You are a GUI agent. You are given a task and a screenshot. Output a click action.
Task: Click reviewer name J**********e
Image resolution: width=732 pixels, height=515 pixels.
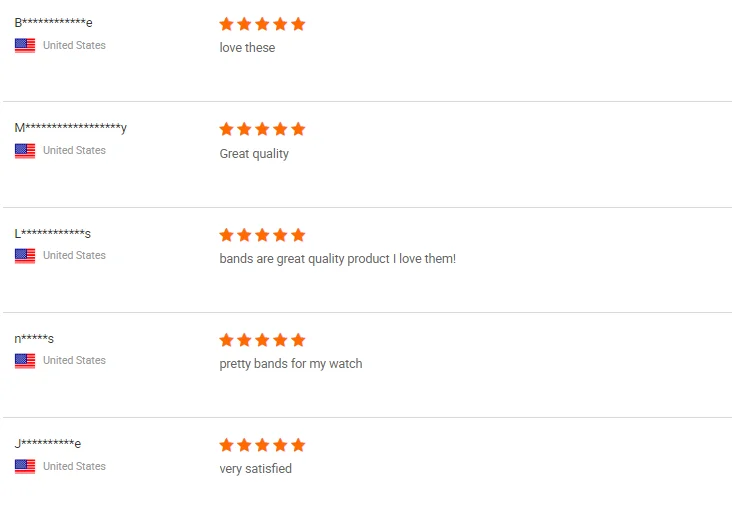[48, 443]
